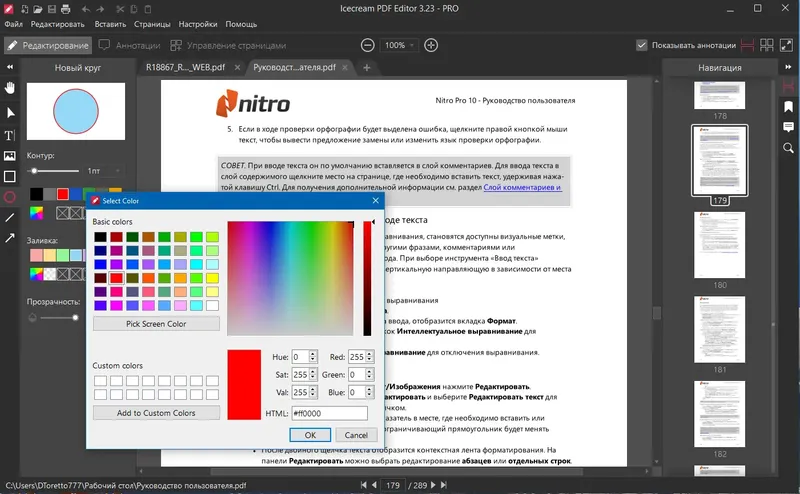800x494 pixels.
Task: Click the Paste clipboard icon
Action: click(148, 9)
